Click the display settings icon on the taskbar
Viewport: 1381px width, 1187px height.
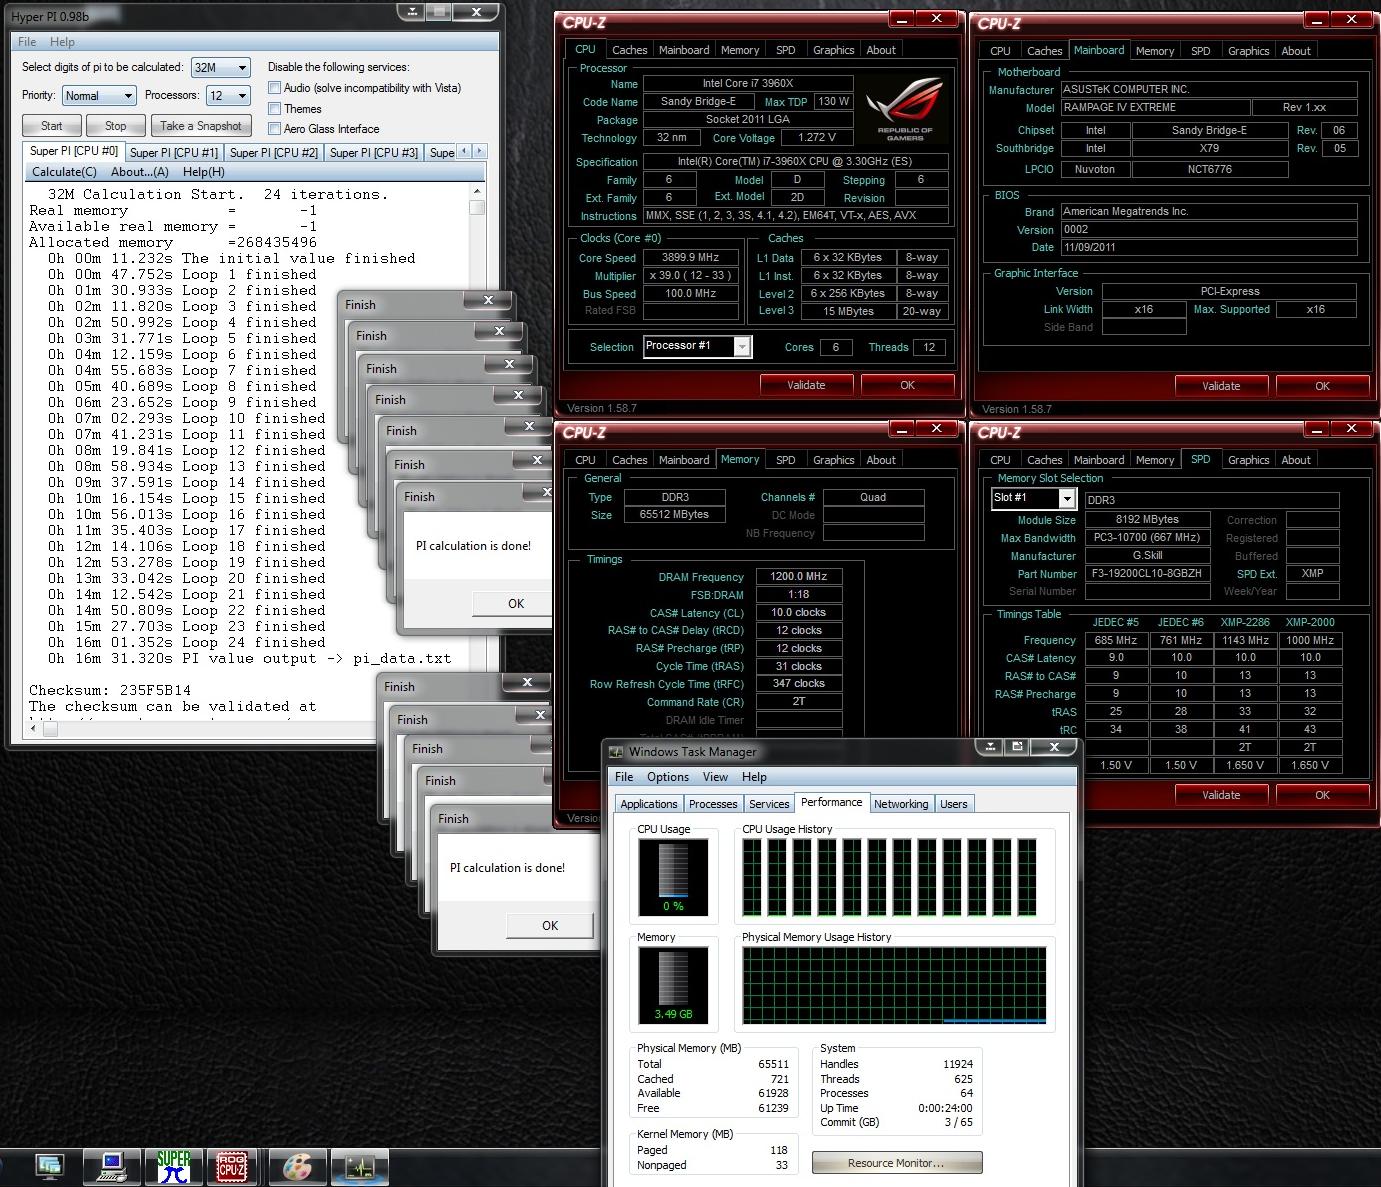[x=50, y=1167]
